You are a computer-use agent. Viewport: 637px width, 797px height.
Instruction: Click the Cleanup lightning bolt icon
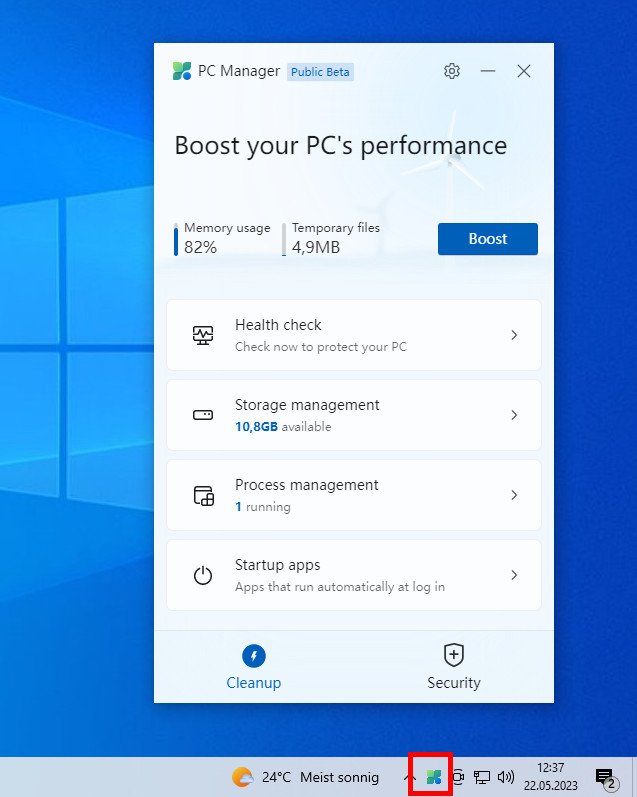[x=254, y=656]
